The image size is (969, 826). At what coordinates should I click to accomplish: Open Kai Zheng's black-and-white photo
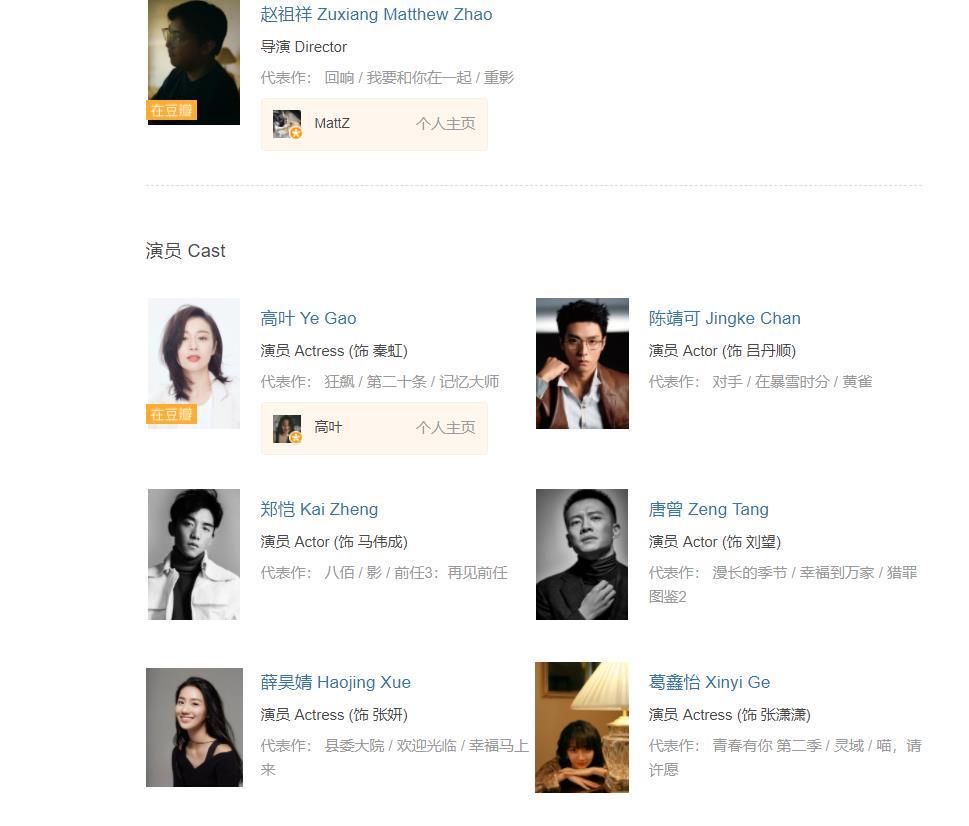[x=194, y=554]
